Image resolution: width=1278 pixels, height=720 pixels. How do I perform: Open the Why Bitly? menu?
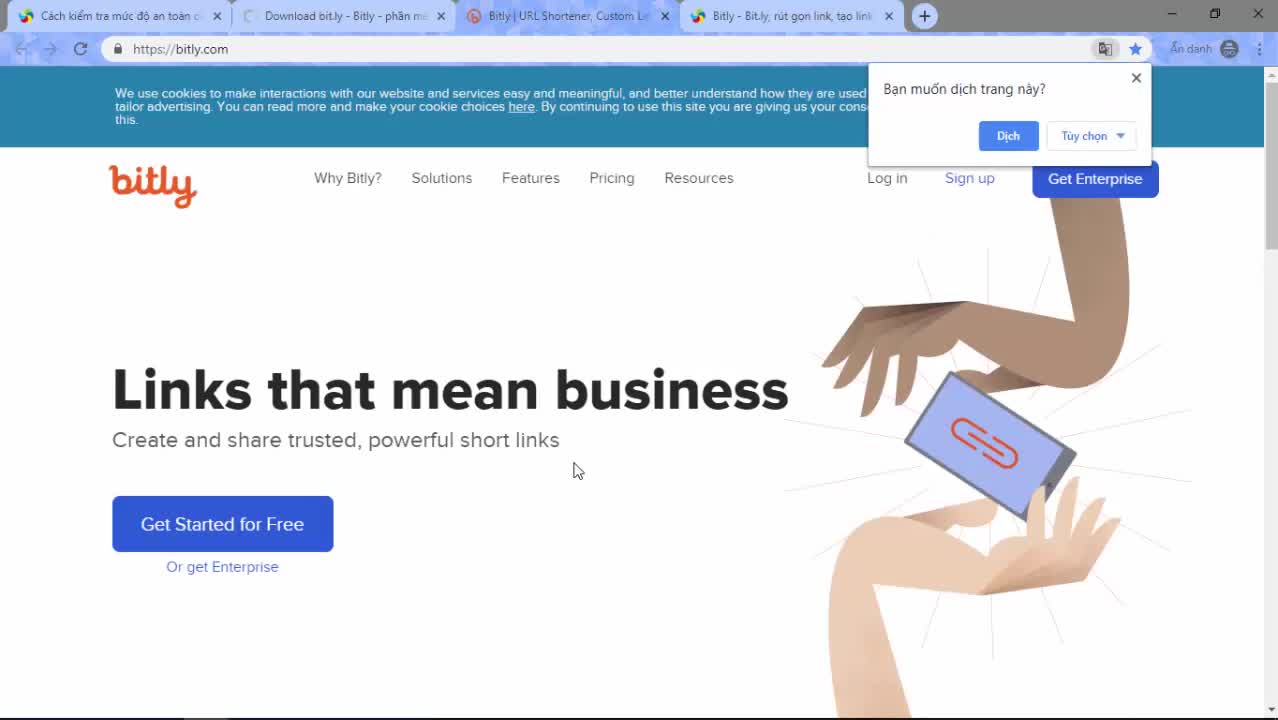[348, 178]
